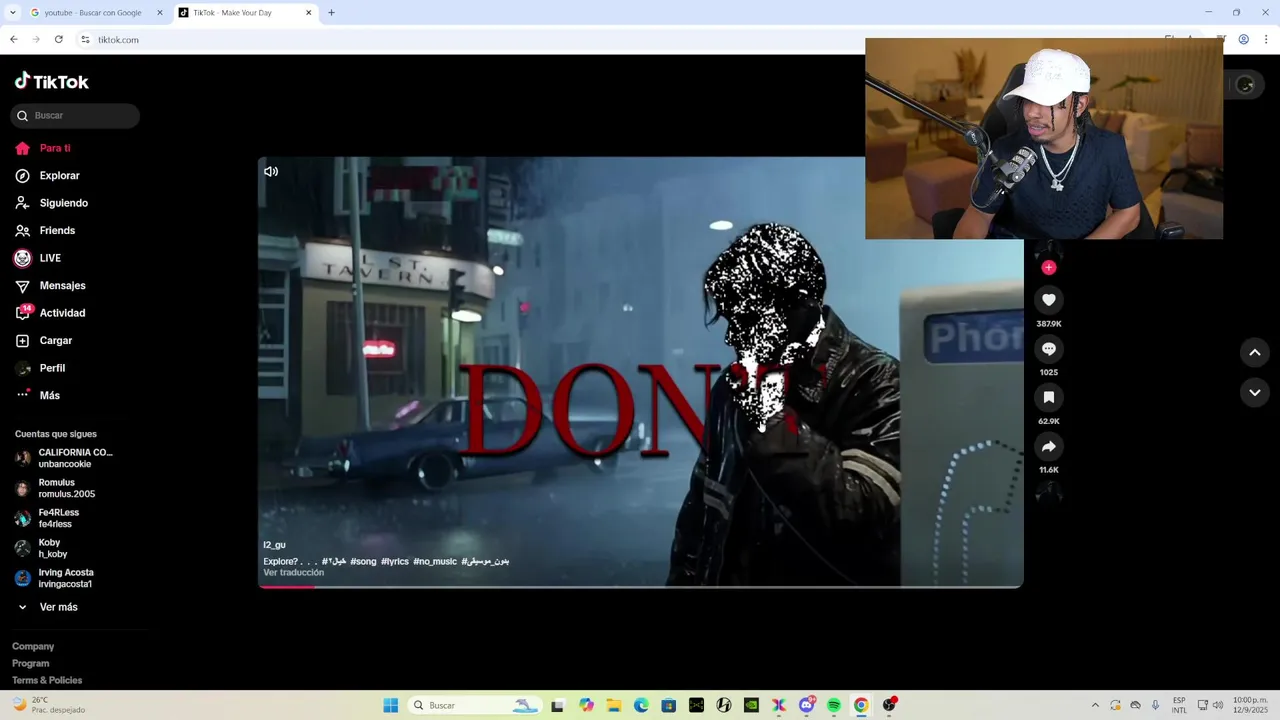Open NVIDIA app from taskbar
Image resolution: width=1280 pixels, height=720 pixels.
click(x=751, y=706)
